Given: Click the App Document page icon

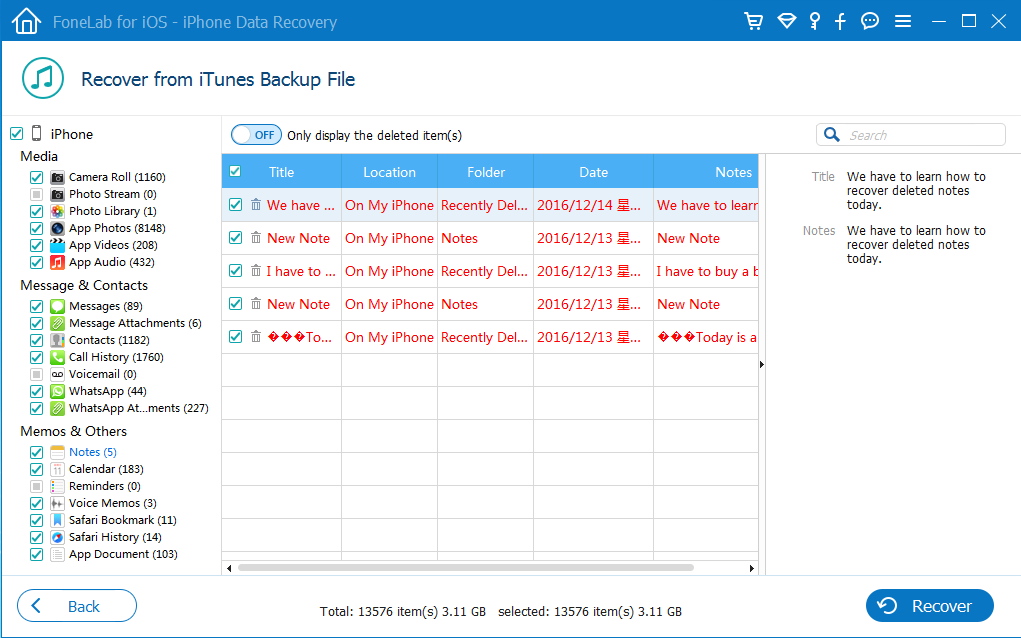Looking at the screenshot, I should coord(57,553).
